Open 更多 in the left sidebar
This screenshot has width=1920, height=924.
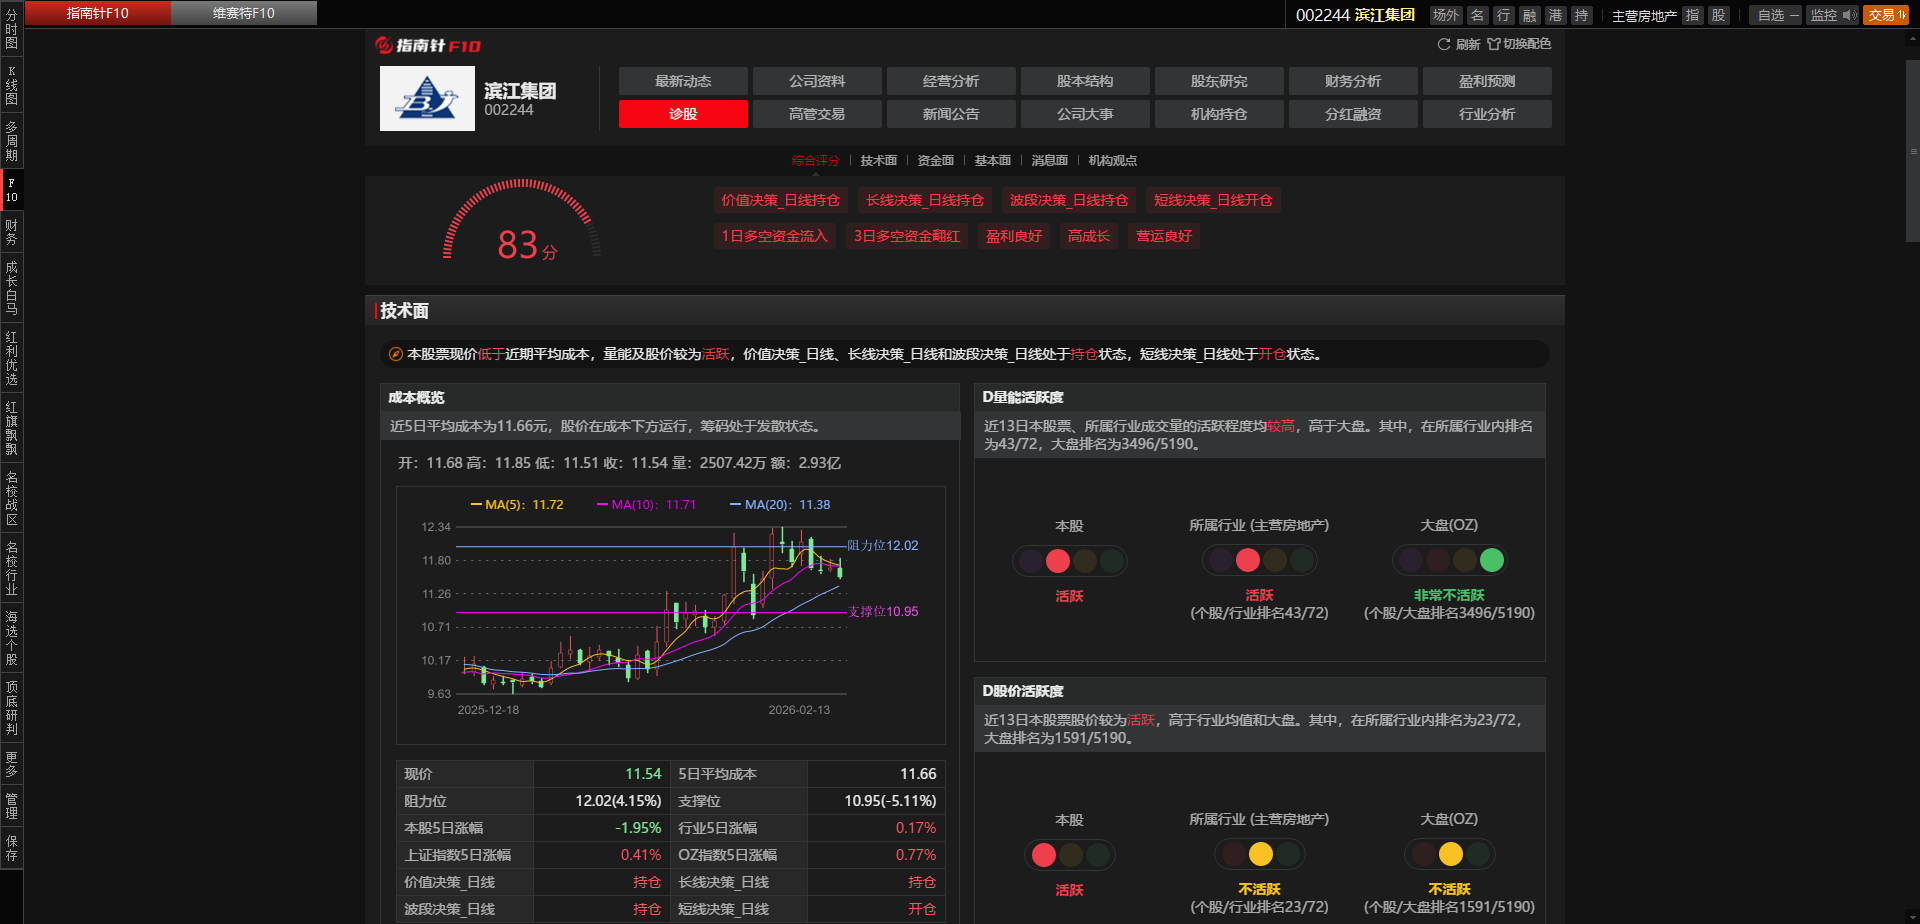pyautogui.click(x=12, y=764)
